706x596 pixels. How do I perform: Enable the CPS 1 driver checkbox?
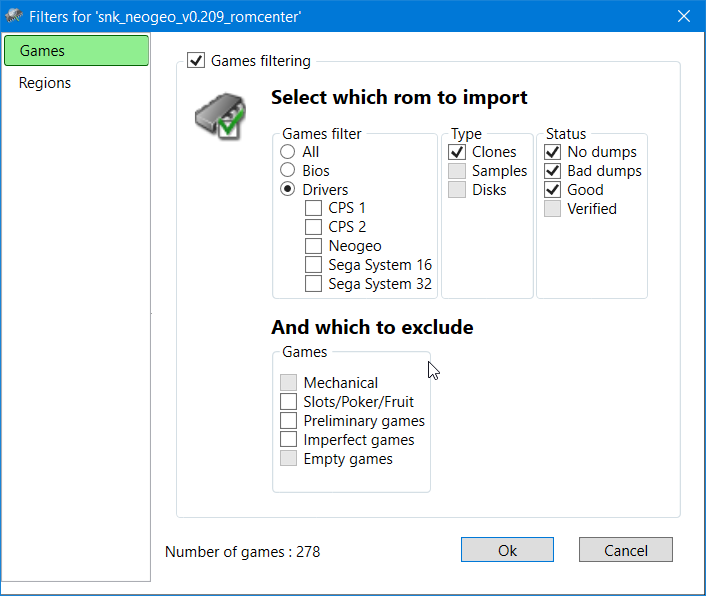(314, 208)
